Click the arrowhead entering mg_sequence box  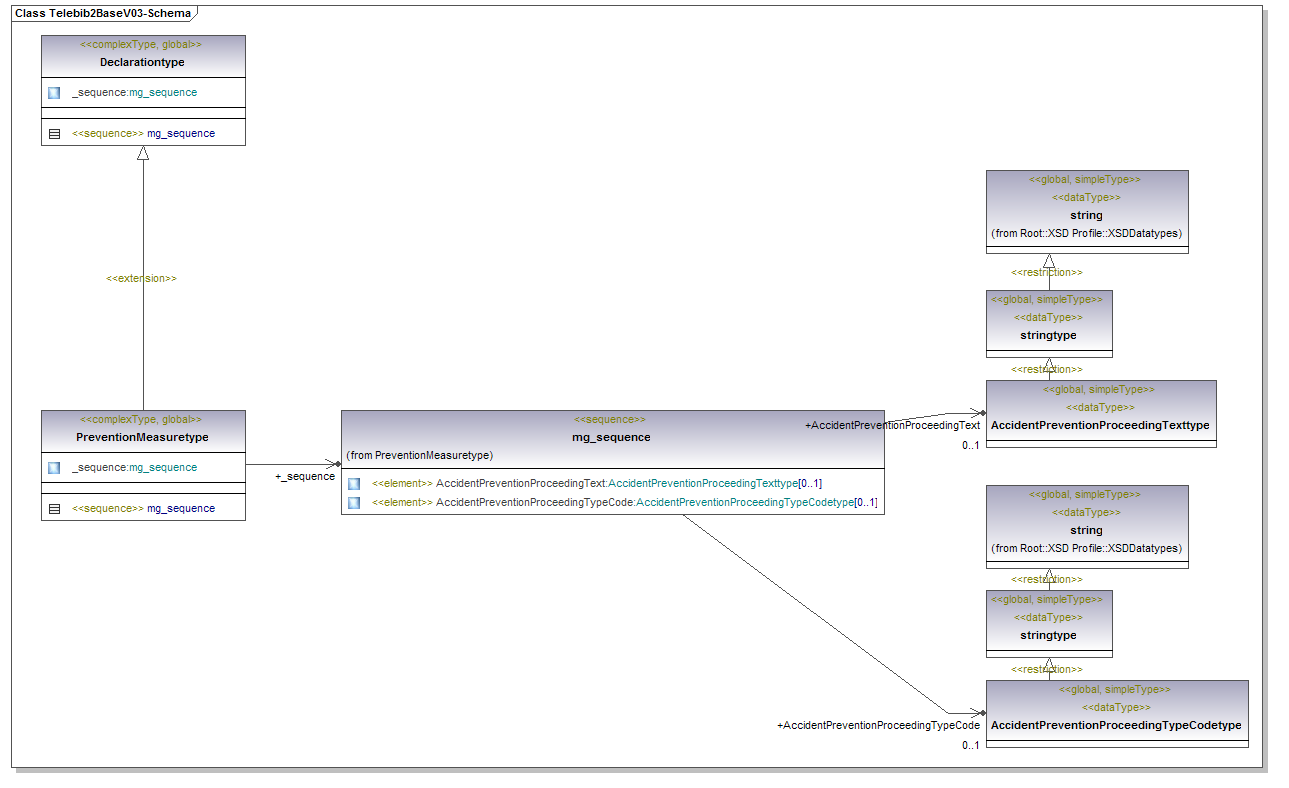pyautogui.click(x=335, y=464)
